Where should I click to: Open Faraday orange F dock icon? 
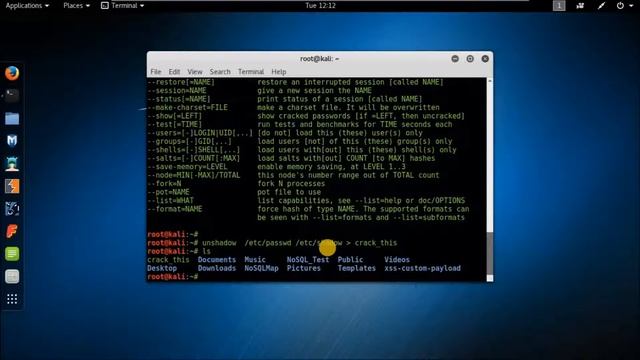(12, 231)
